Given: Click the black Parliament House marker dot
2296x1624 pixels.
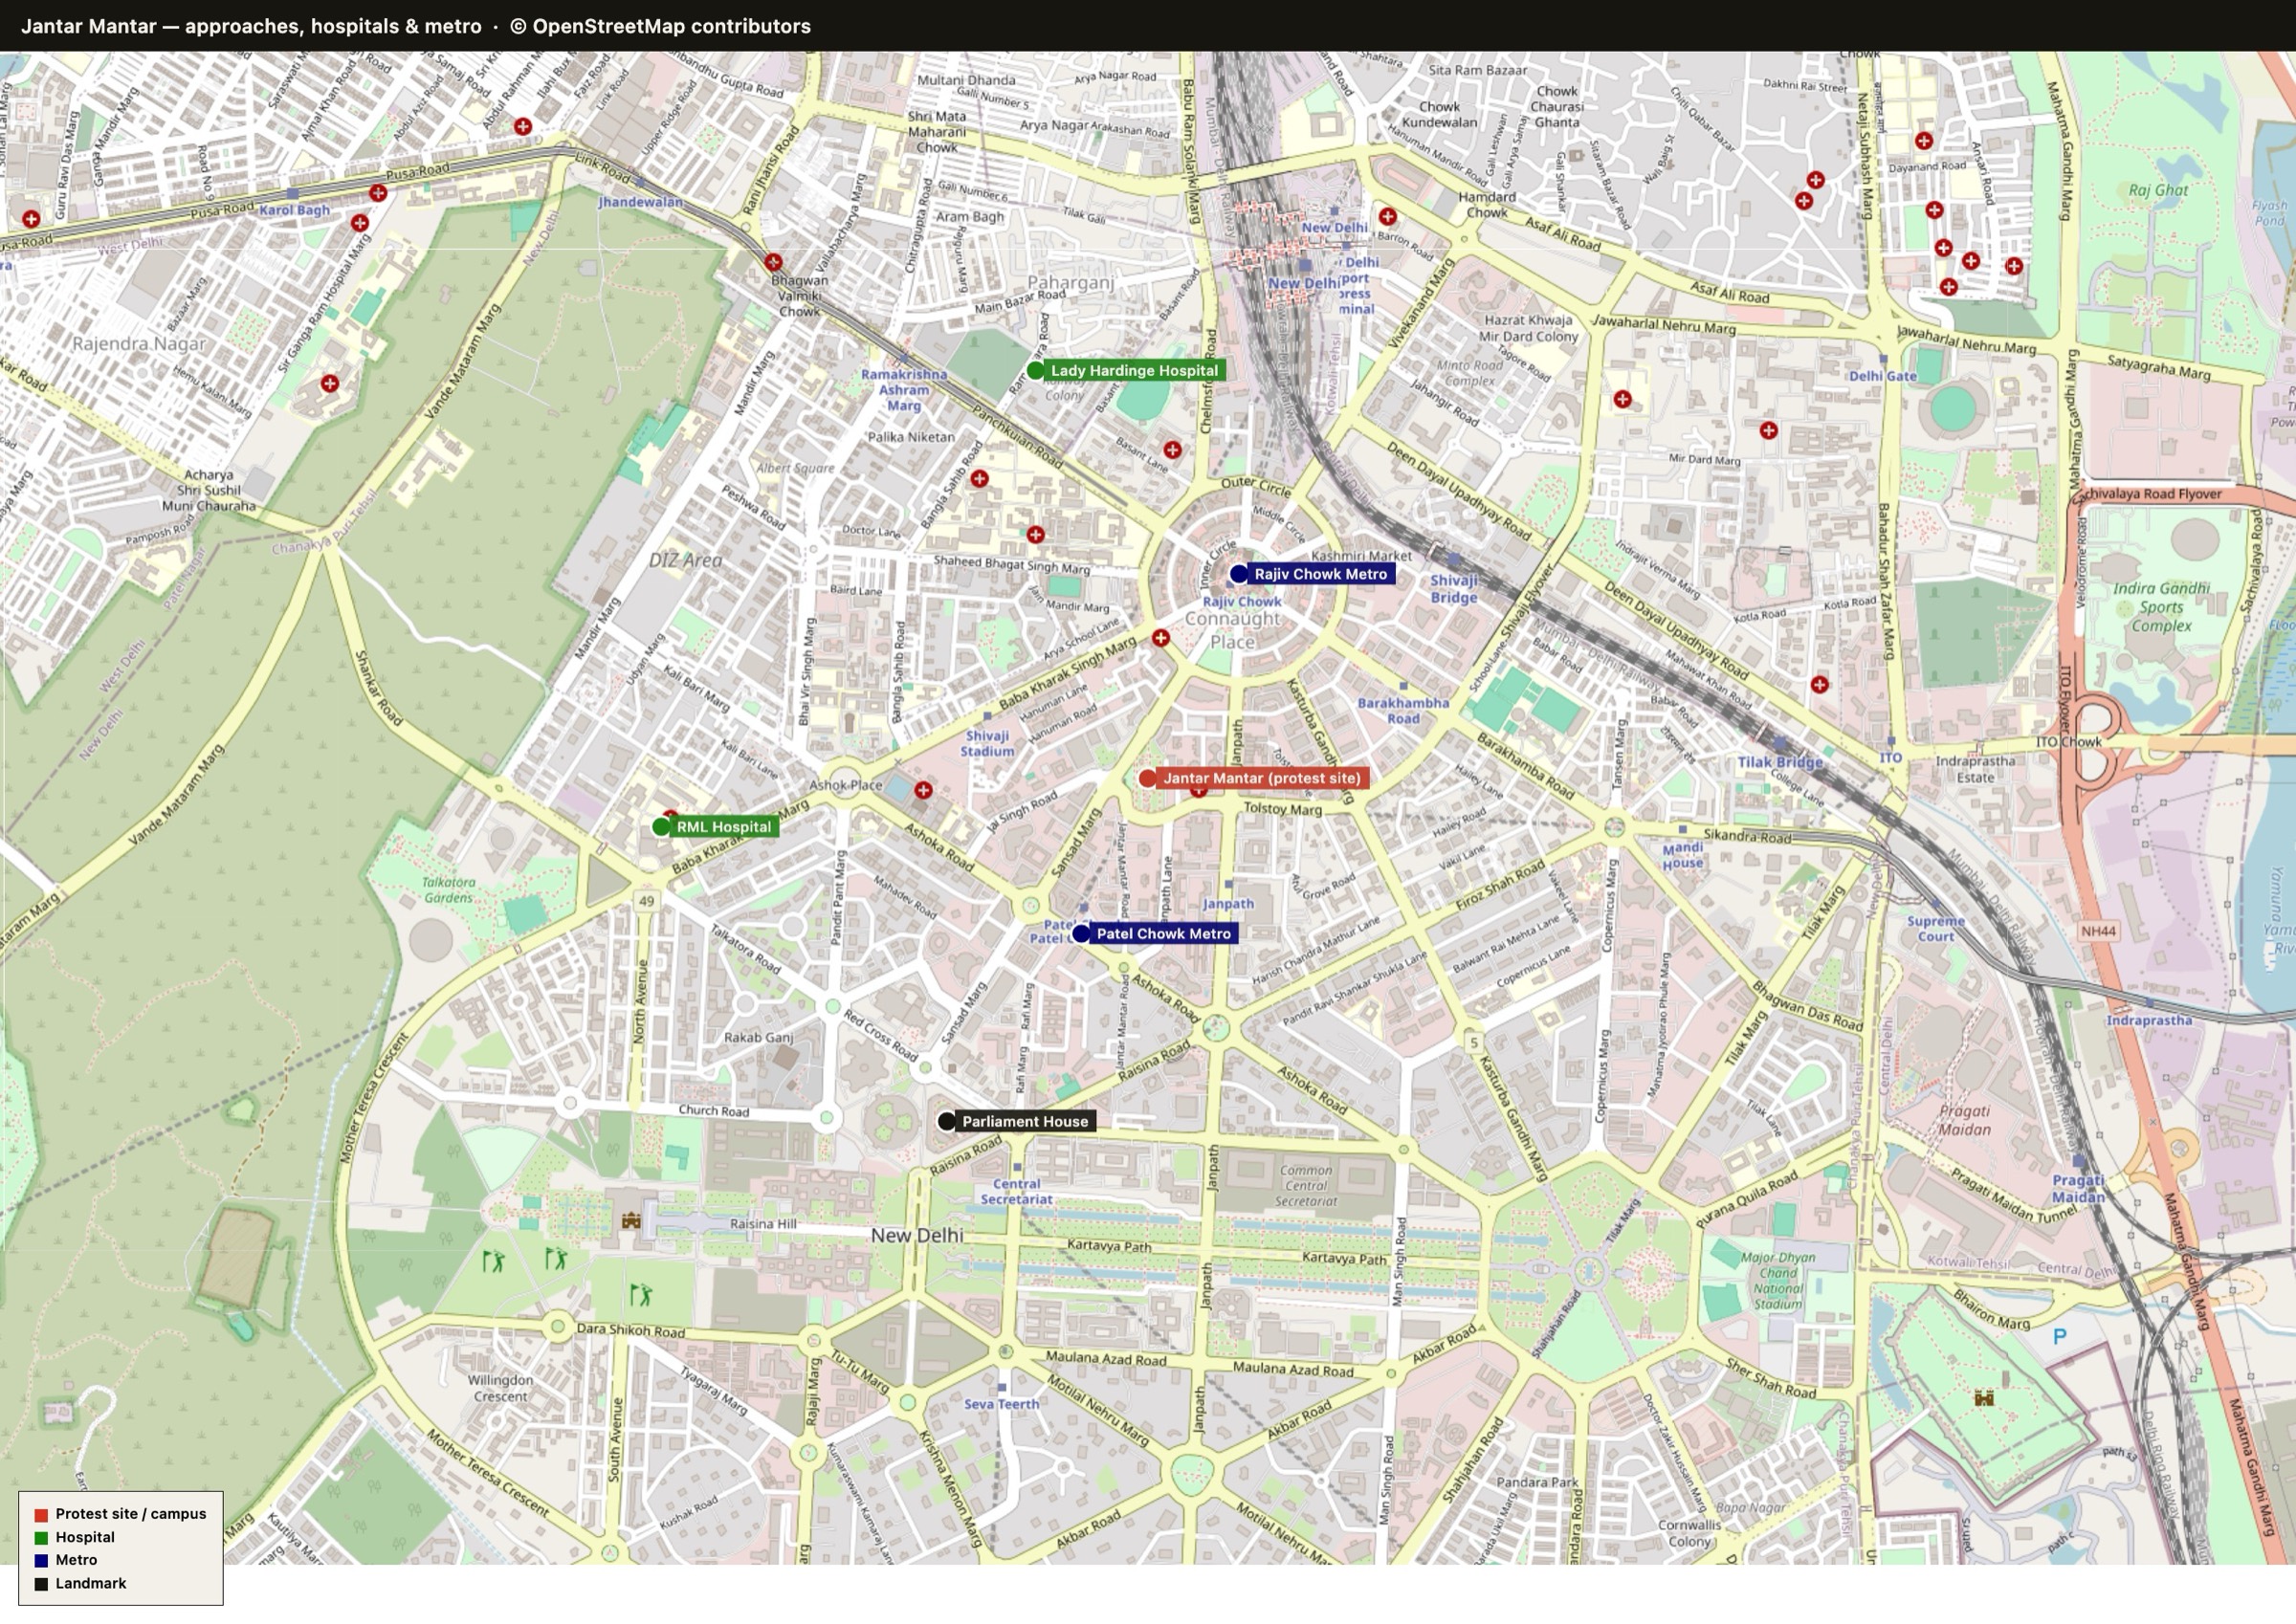Looking at the screenshot, I should (x=947, y=1122).
